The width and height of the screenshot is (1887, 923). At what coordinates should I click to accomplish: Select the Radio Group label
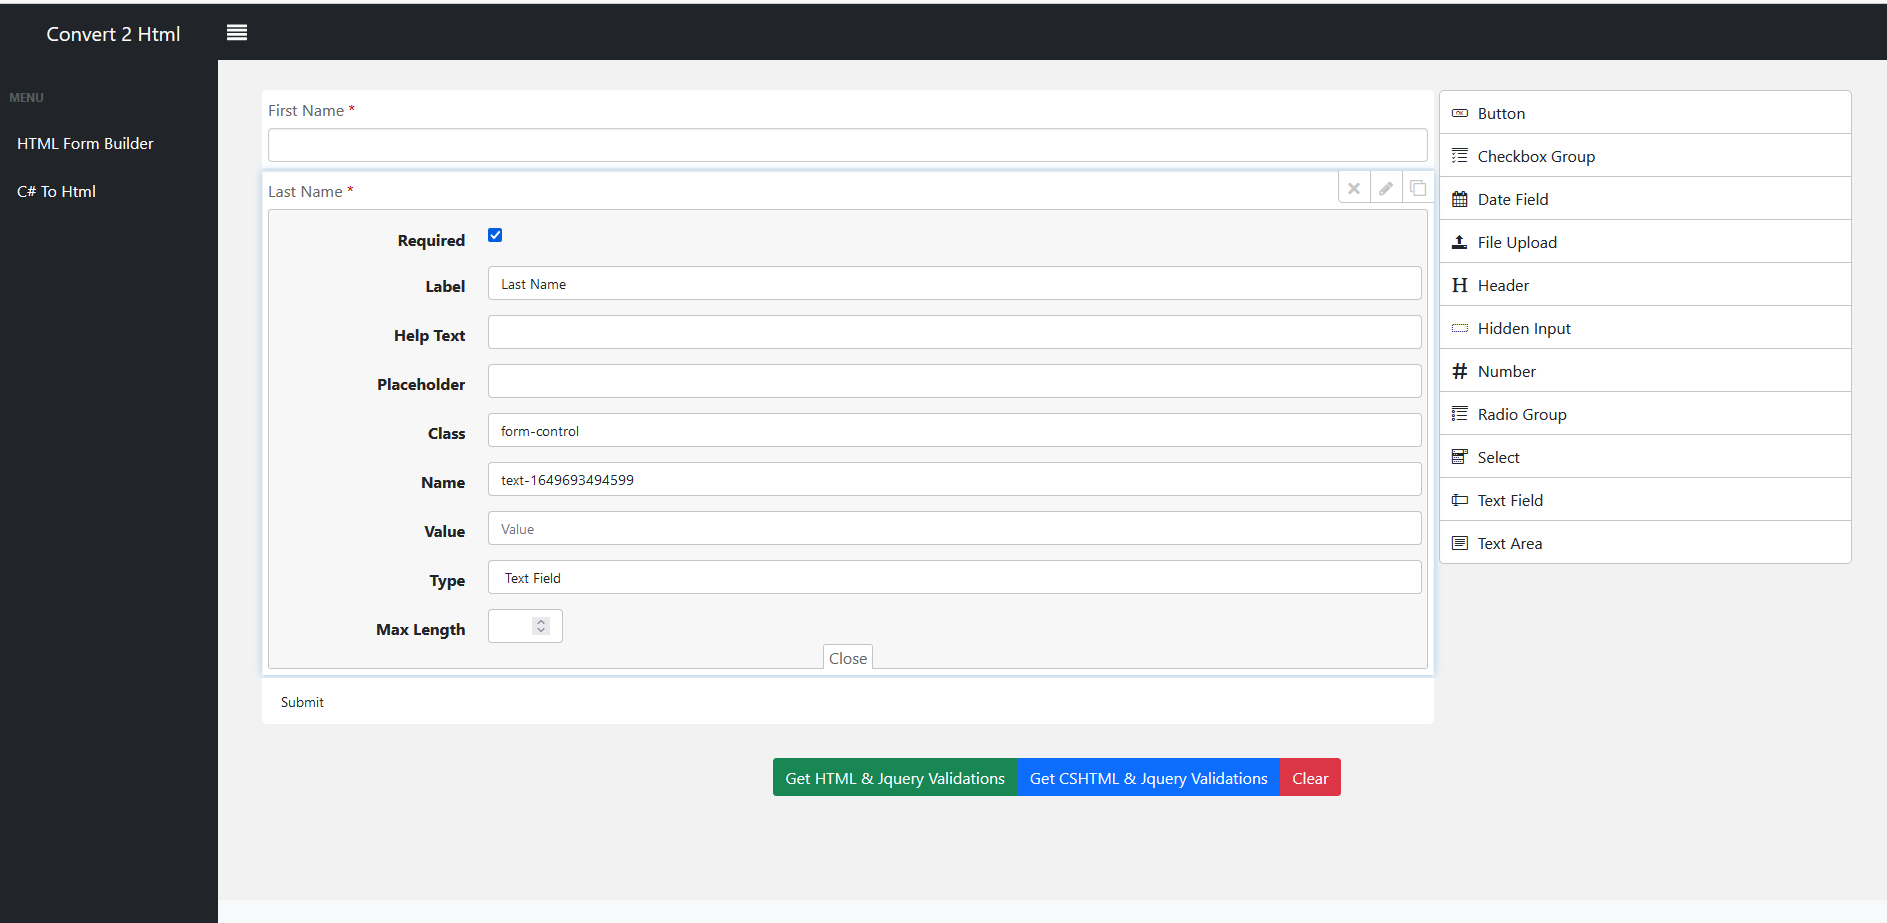click(1522, 415)
